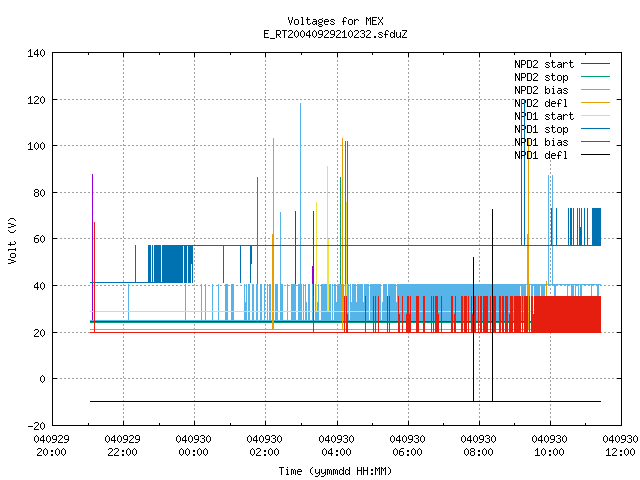Click the 80 y-axis tick label
The width and height of the screenshot is (640, 480).
[39, 193]
